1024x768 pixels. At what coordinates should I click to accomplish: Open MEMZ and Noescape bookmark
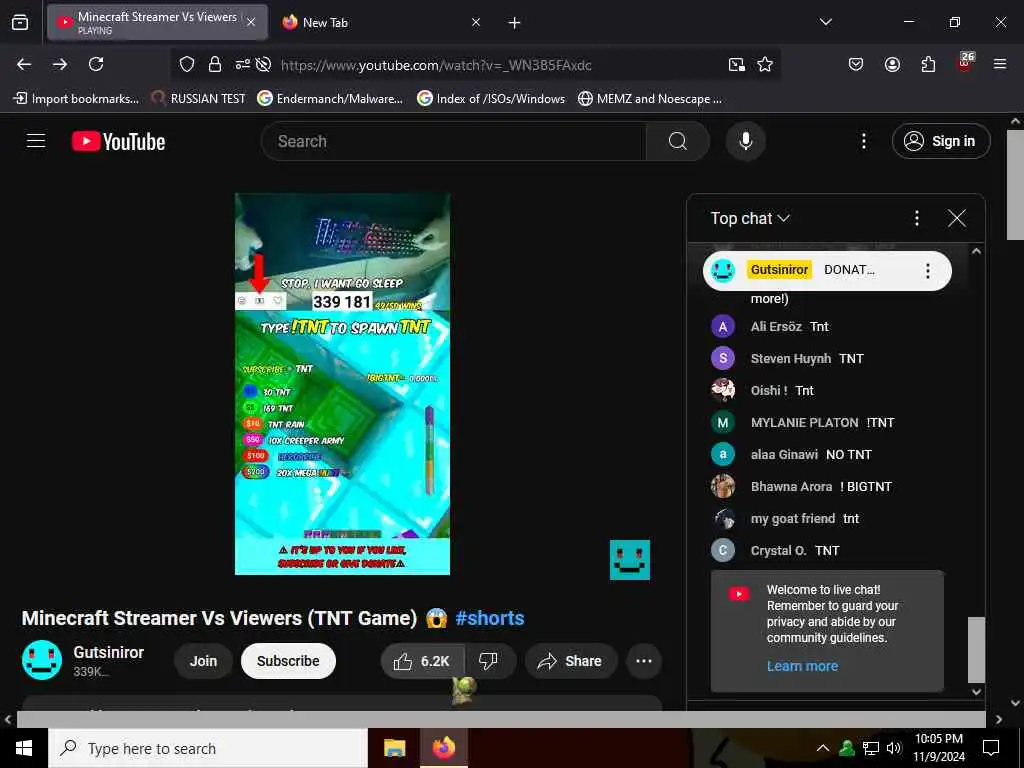coord(650,99)
